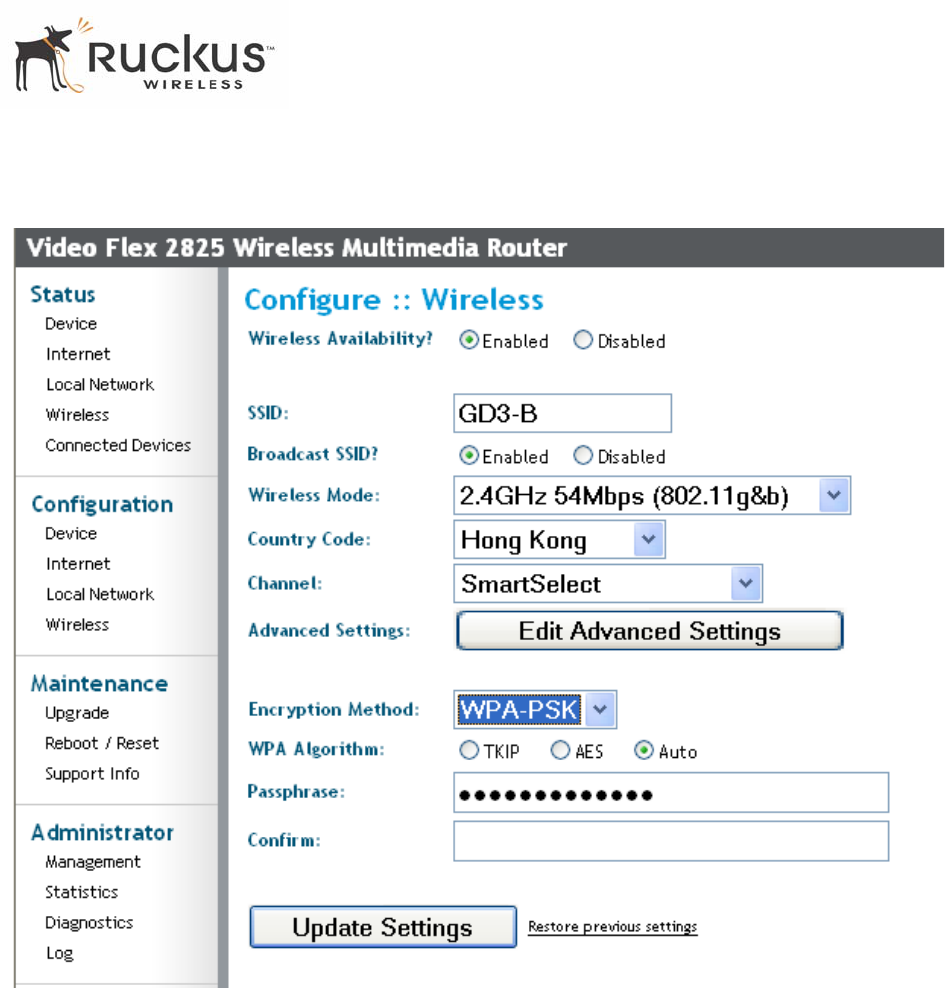
Task: Open the Country Code dropdown
Action: (559, 539)
